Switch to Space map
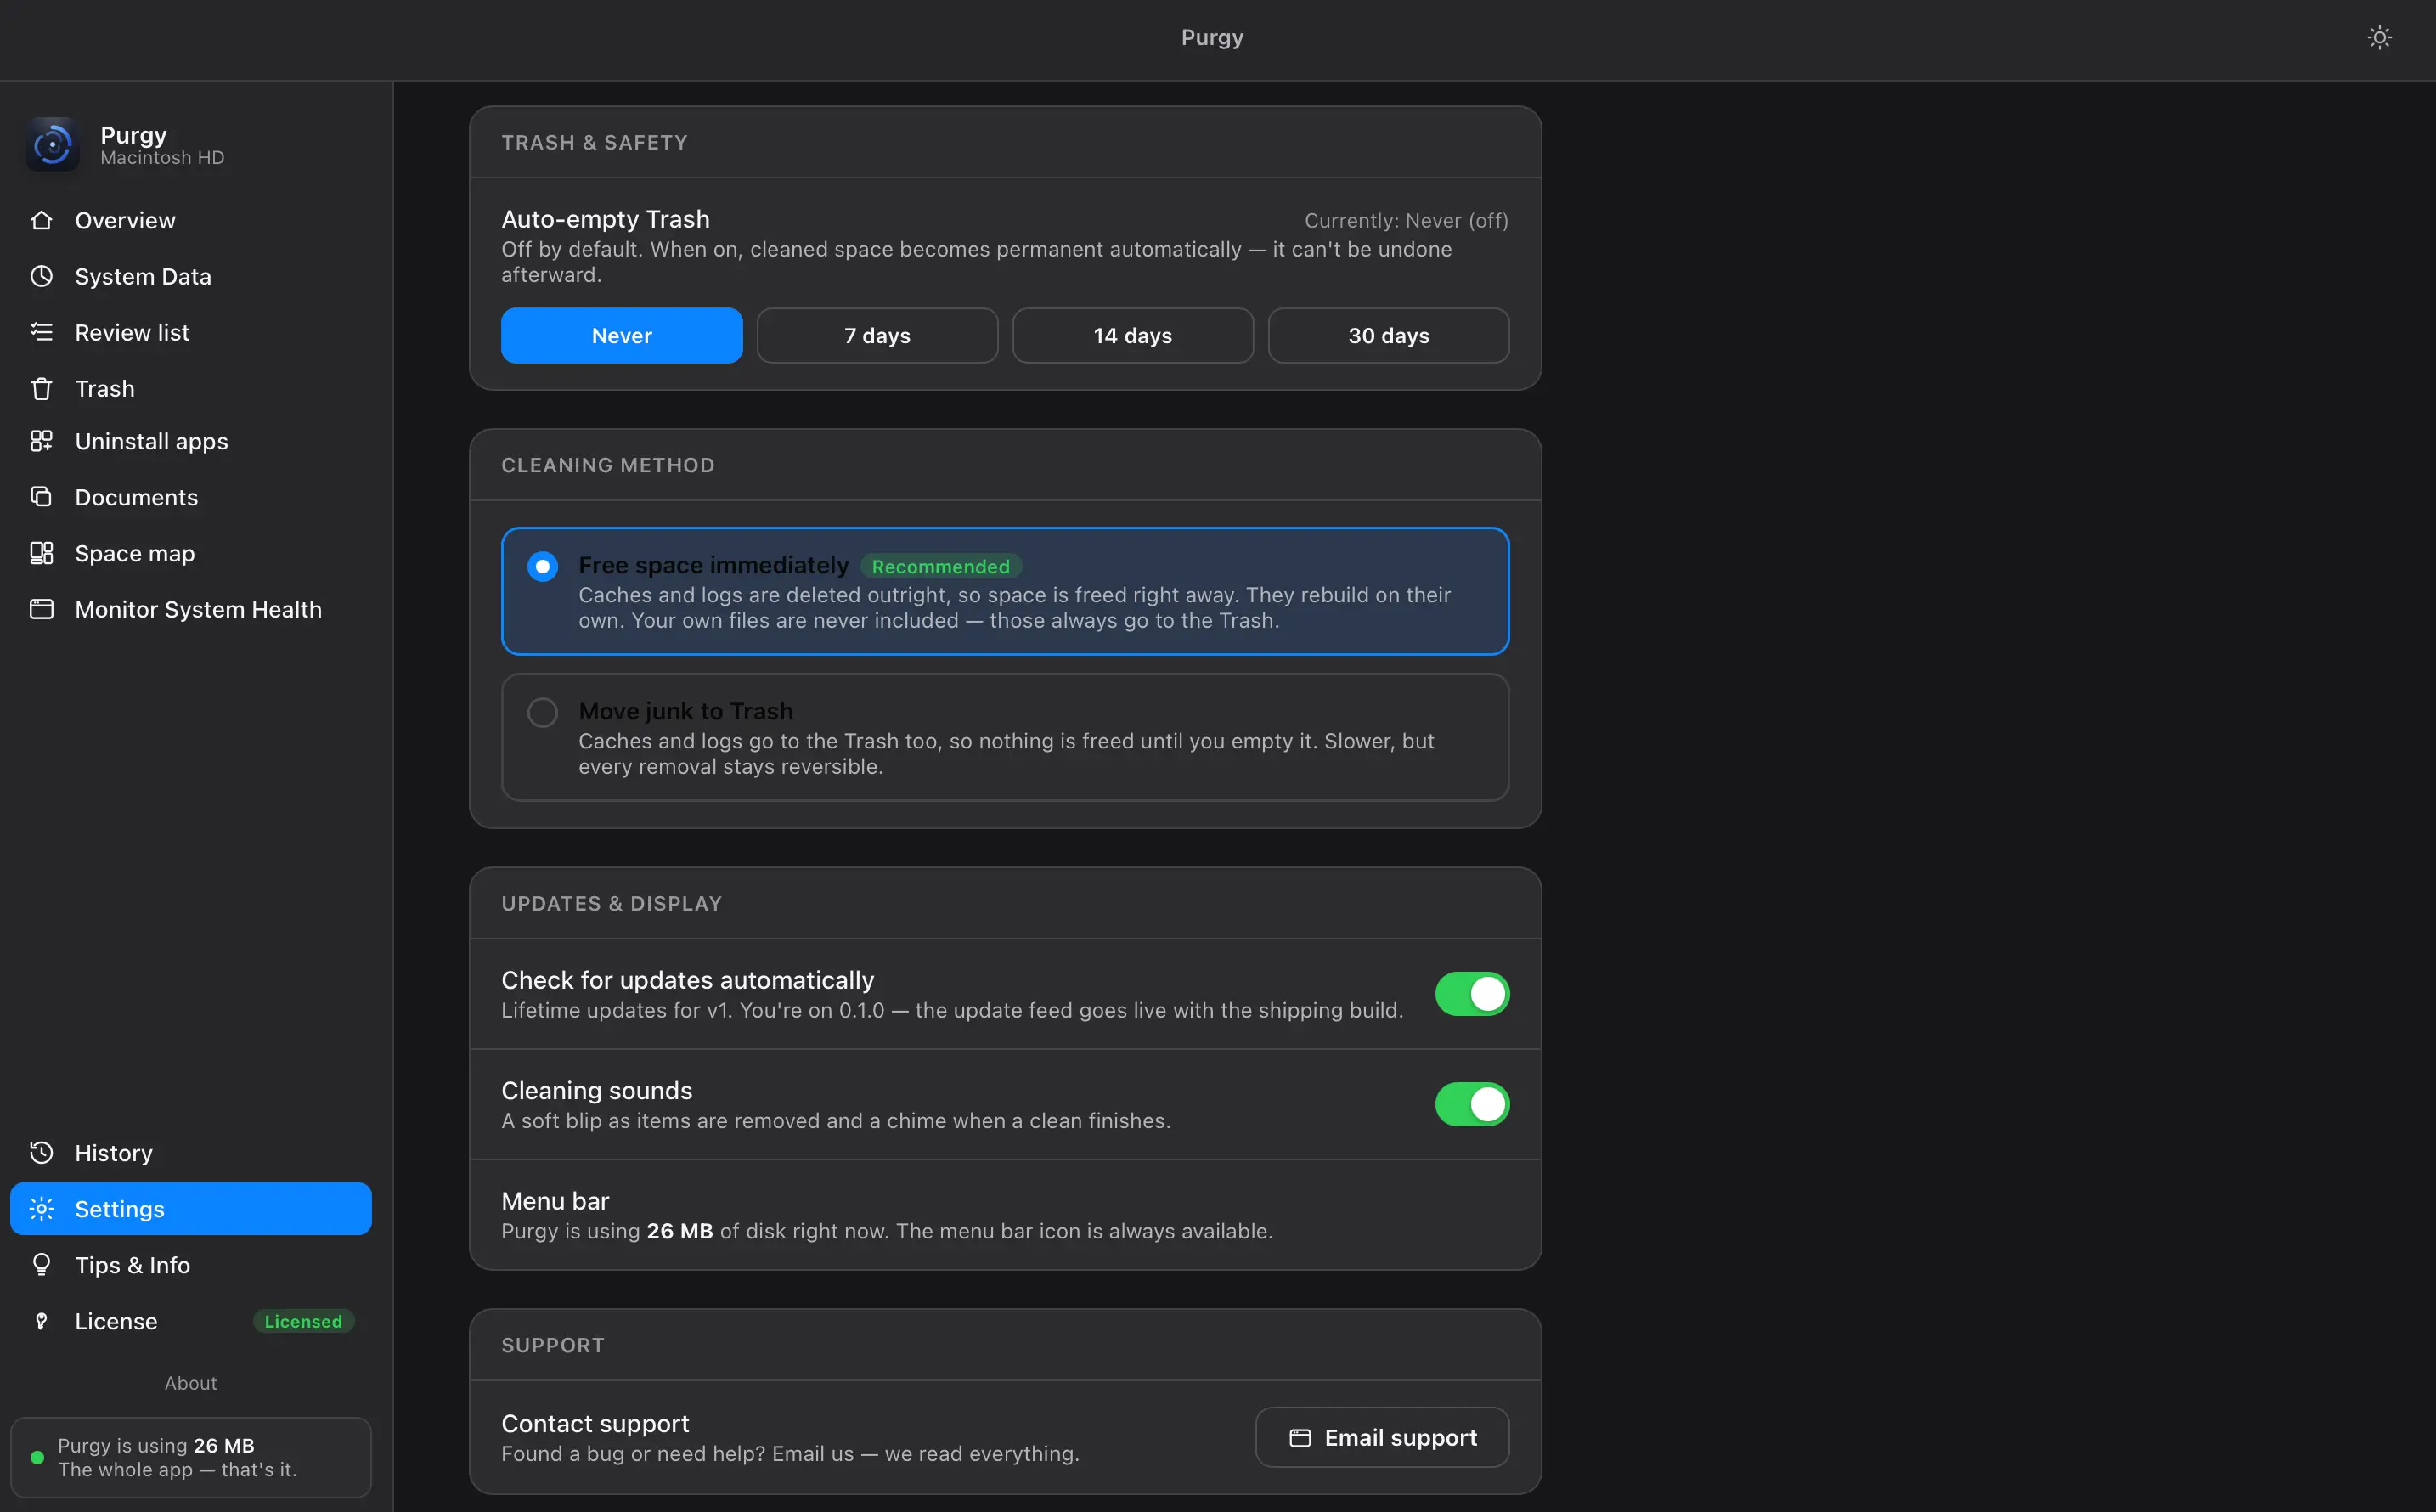The width and height of the screenshot is (2436, 1512). [x=191, y=553]
